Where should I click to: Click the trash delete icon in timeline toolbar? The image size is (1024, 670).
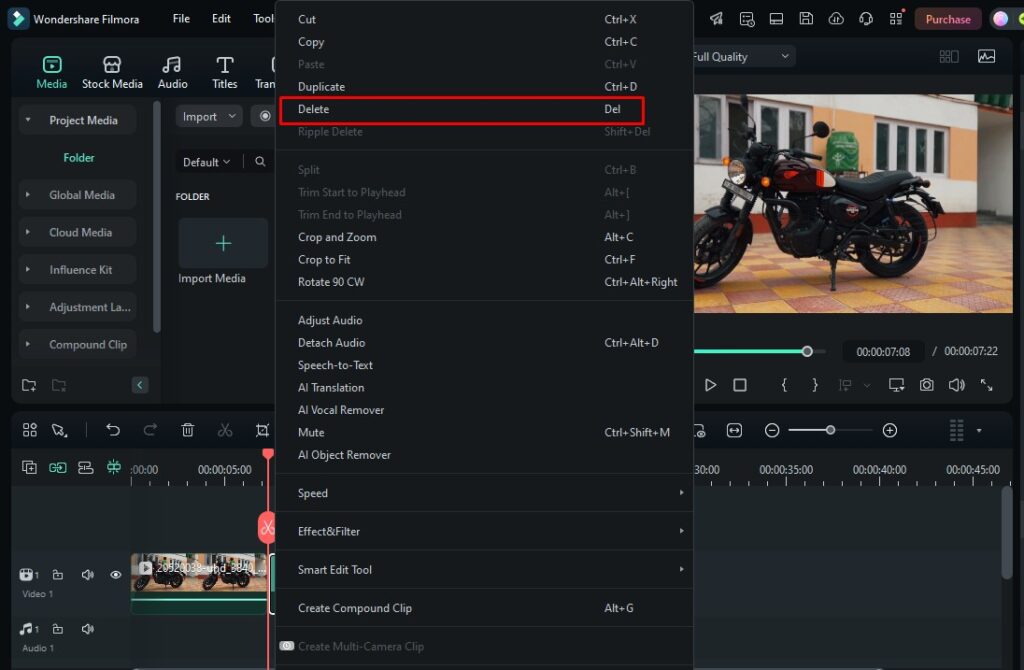pos(187,430)
